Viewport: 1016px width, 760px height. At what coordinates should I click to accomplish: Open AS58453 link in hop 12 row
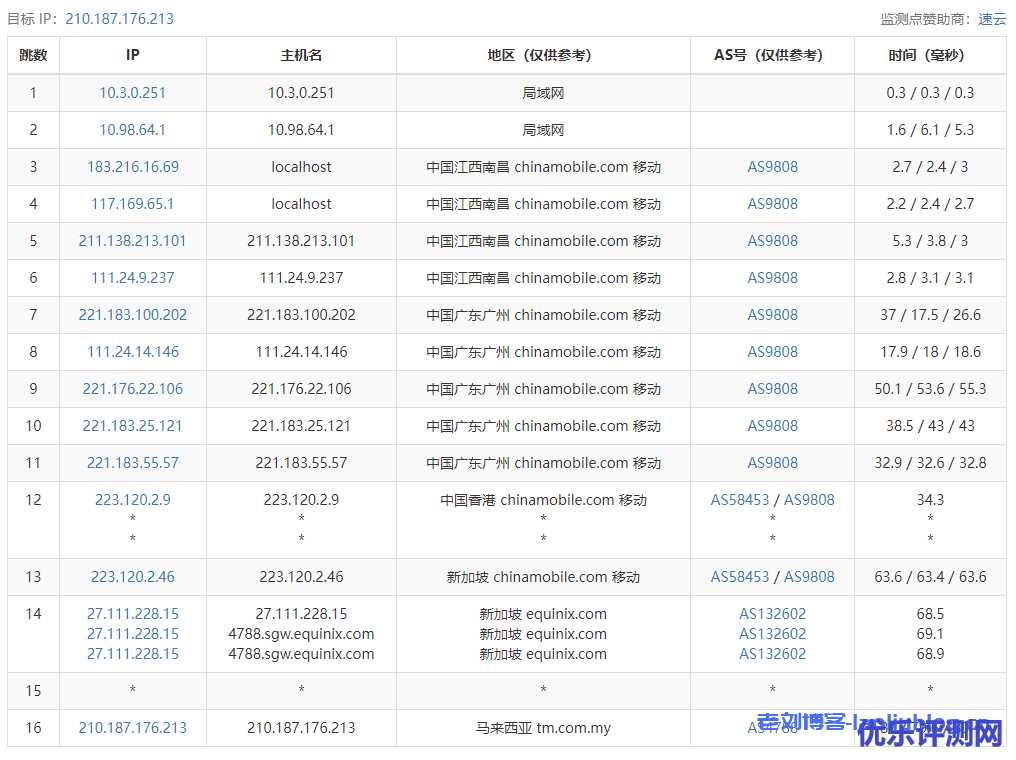coord(740,500)
